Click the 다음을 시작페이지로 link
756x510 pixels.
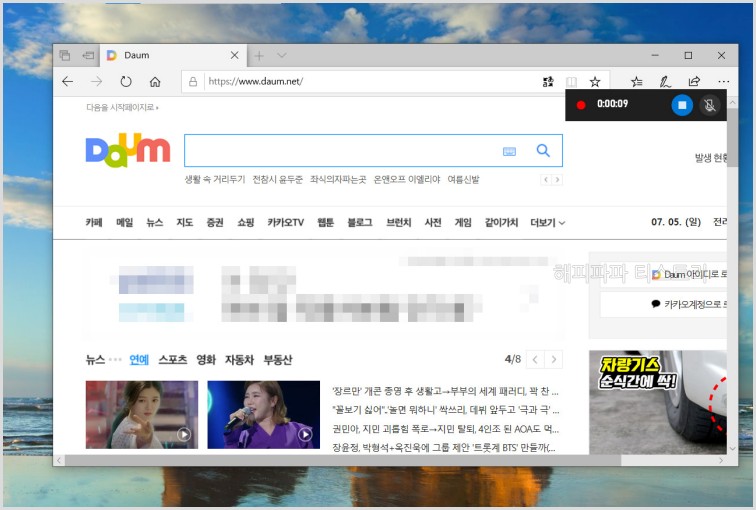pos(122,107)
